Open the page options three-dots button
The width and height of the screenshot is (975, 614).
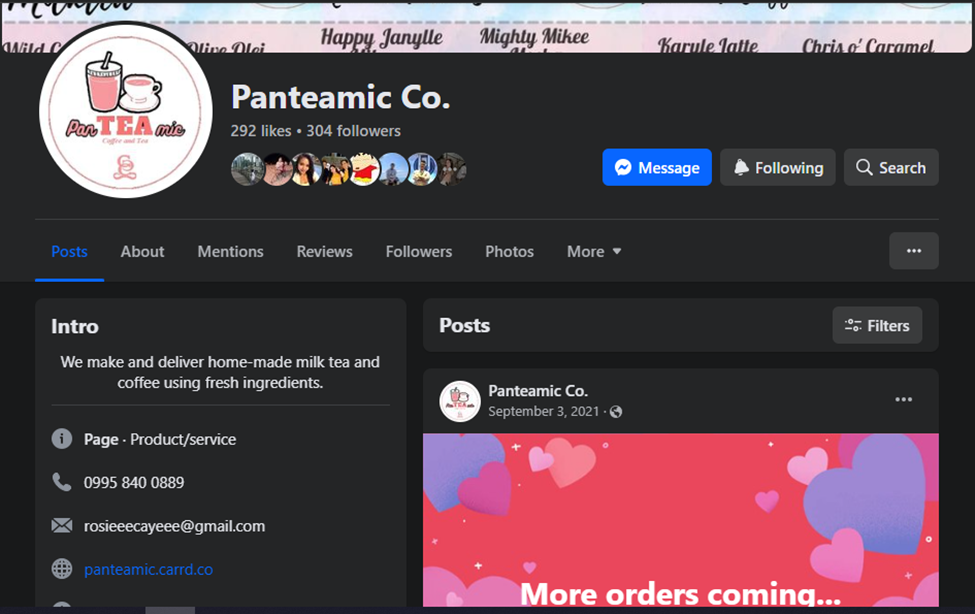pos(913,251)
